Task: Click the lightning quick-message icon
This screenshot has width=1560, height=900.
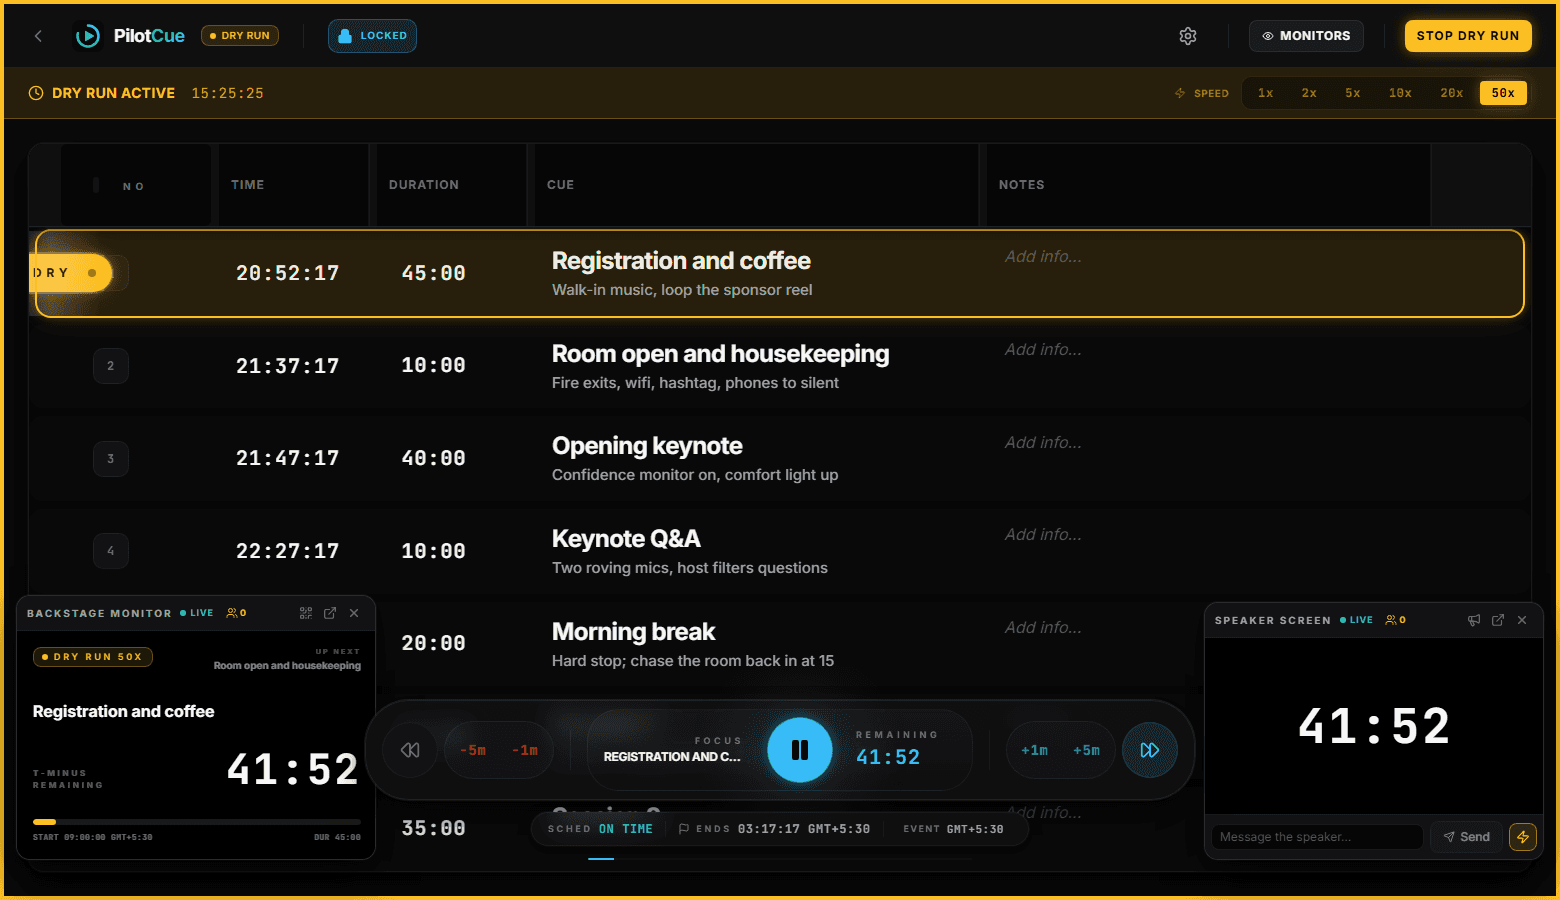Action: [1523, 837]
